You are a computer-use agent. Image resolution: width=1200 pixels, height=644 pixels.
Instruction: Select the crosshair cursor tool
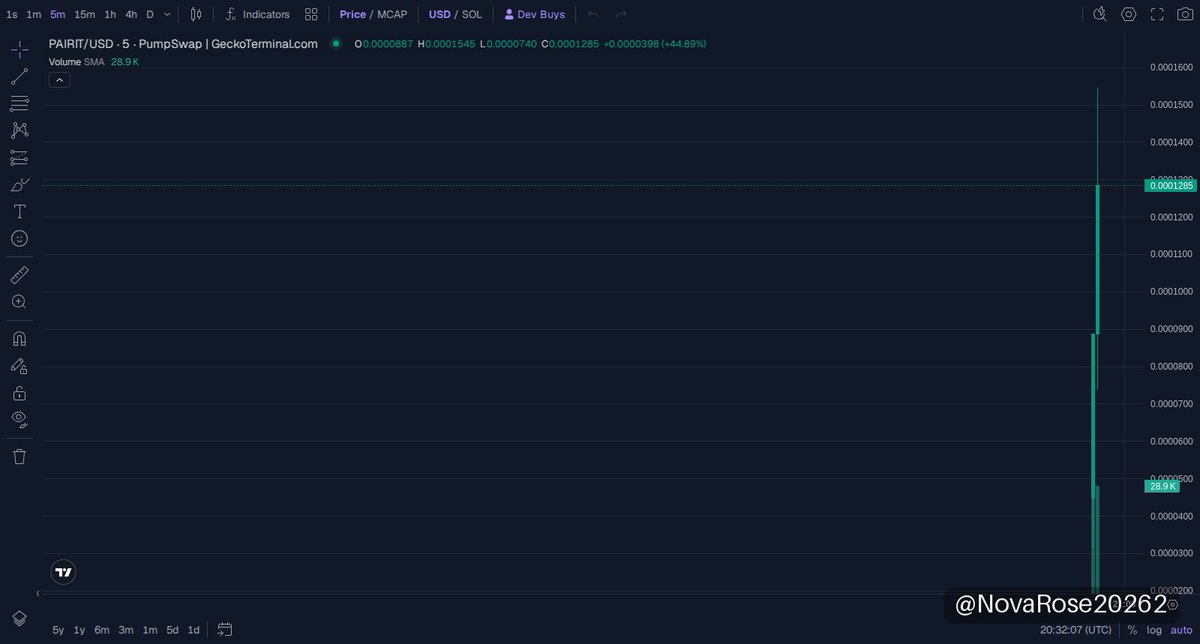(19, 50)
